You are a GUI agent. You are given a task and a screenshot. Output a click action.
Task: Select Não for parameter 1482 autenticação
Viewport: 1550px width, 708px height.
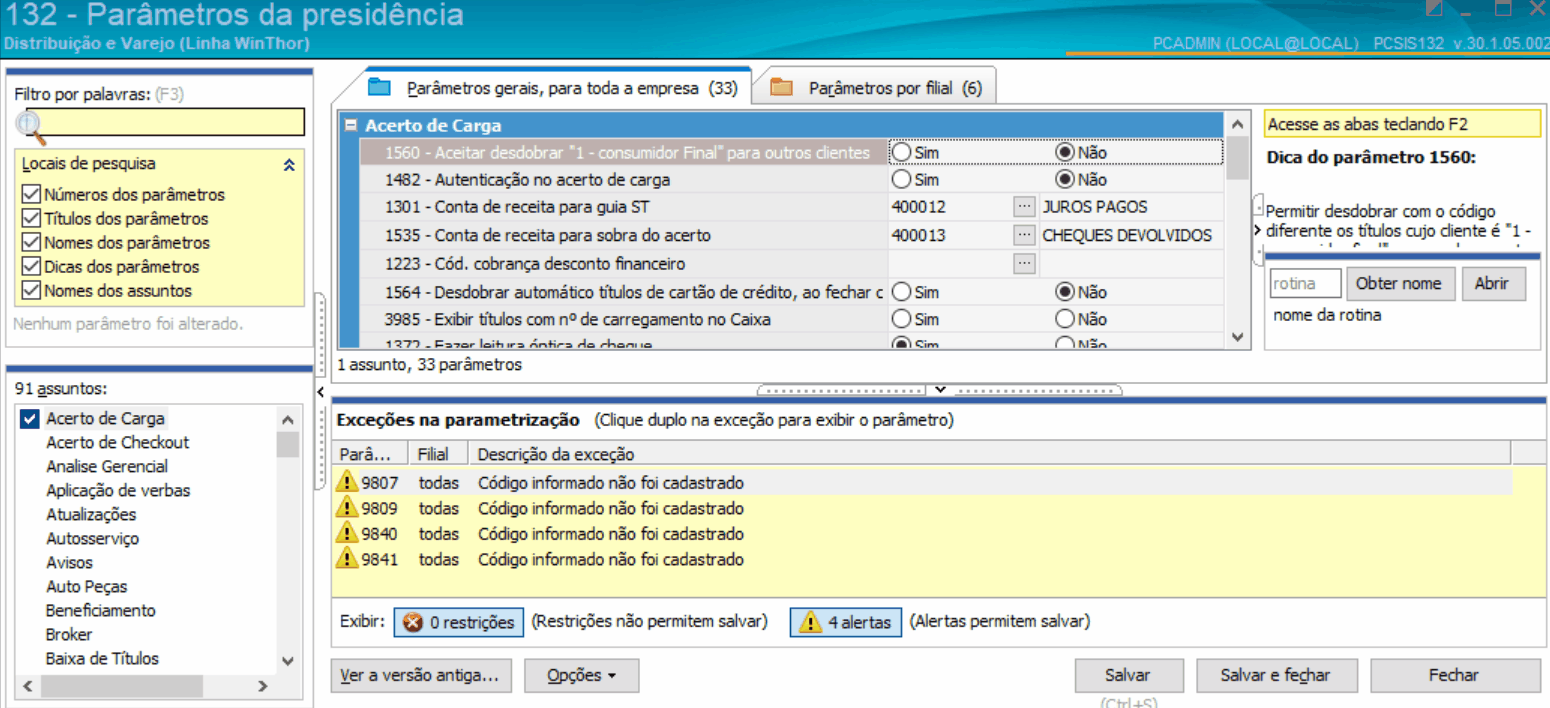(1065, 180)
